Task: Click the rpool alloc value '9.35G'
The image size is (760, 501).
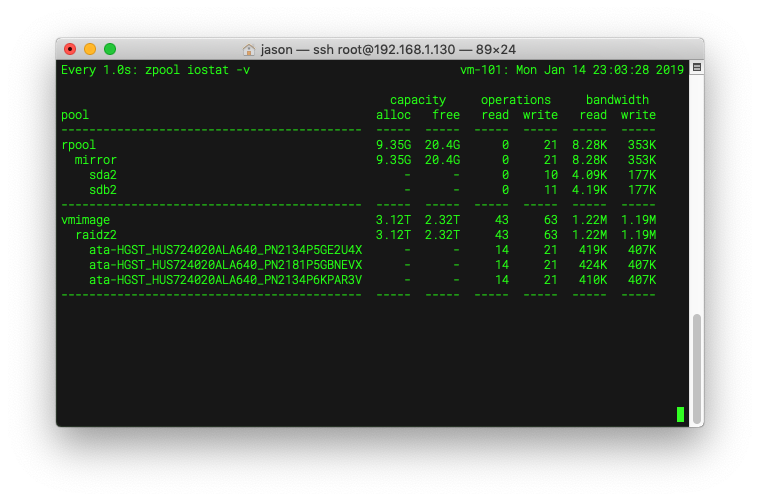Action: [394, 145]
